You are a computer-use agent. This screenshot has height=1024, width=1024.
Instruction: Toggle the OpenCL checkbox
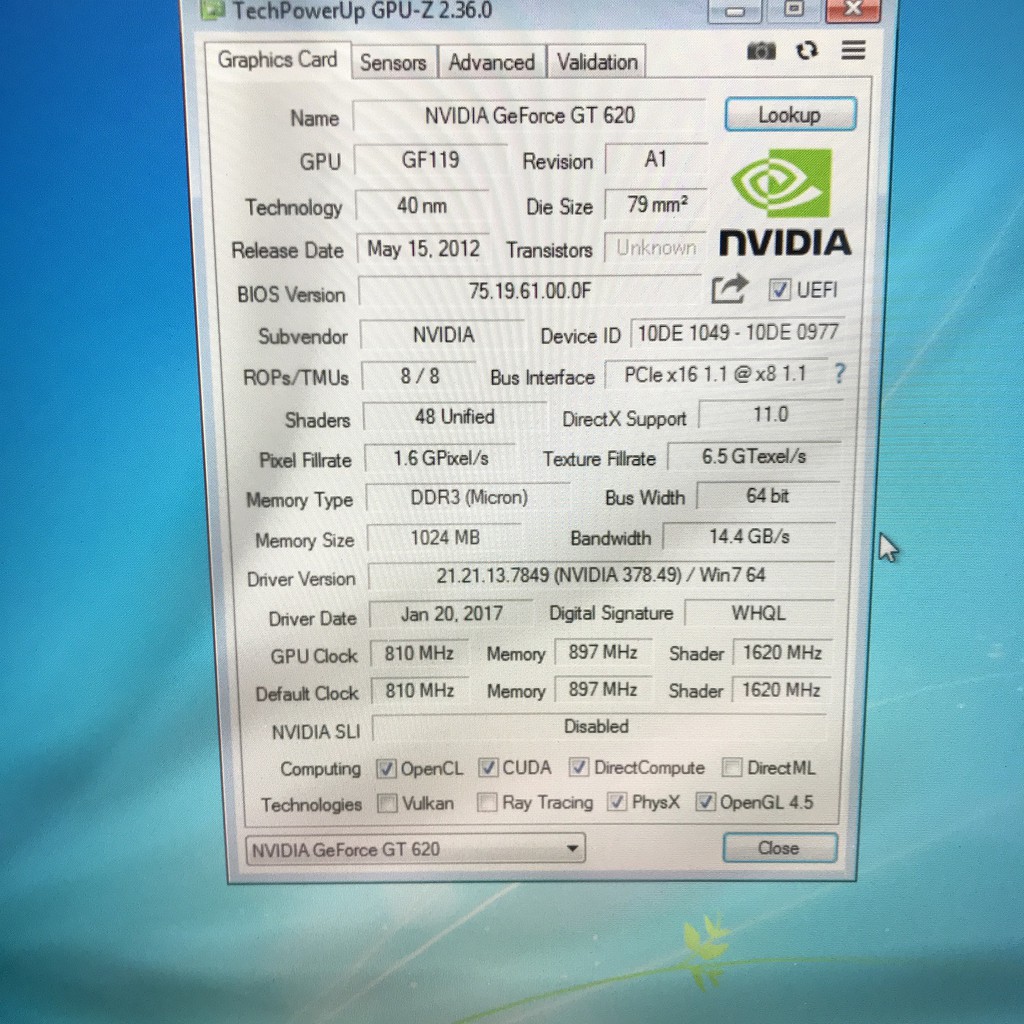[x=386, y=769]
